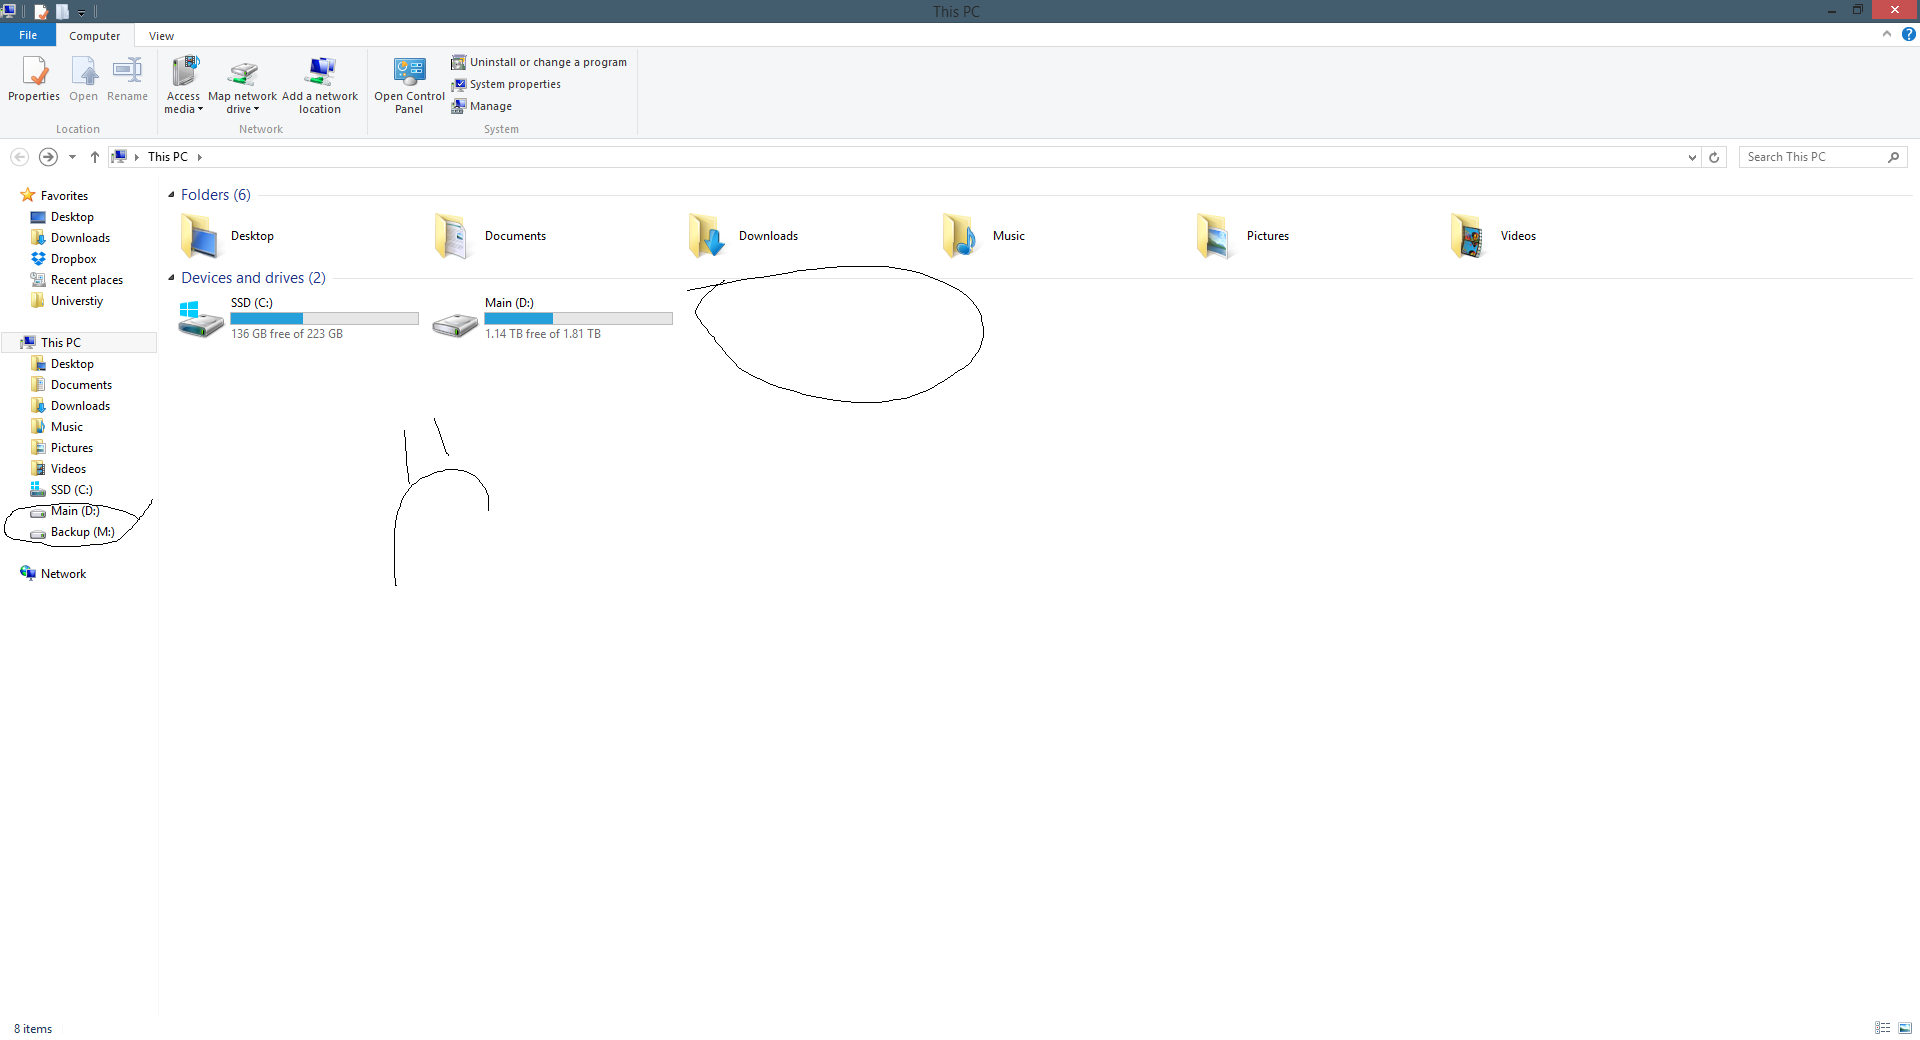Expand the Access media dropdown

click(x=184, y=109)
